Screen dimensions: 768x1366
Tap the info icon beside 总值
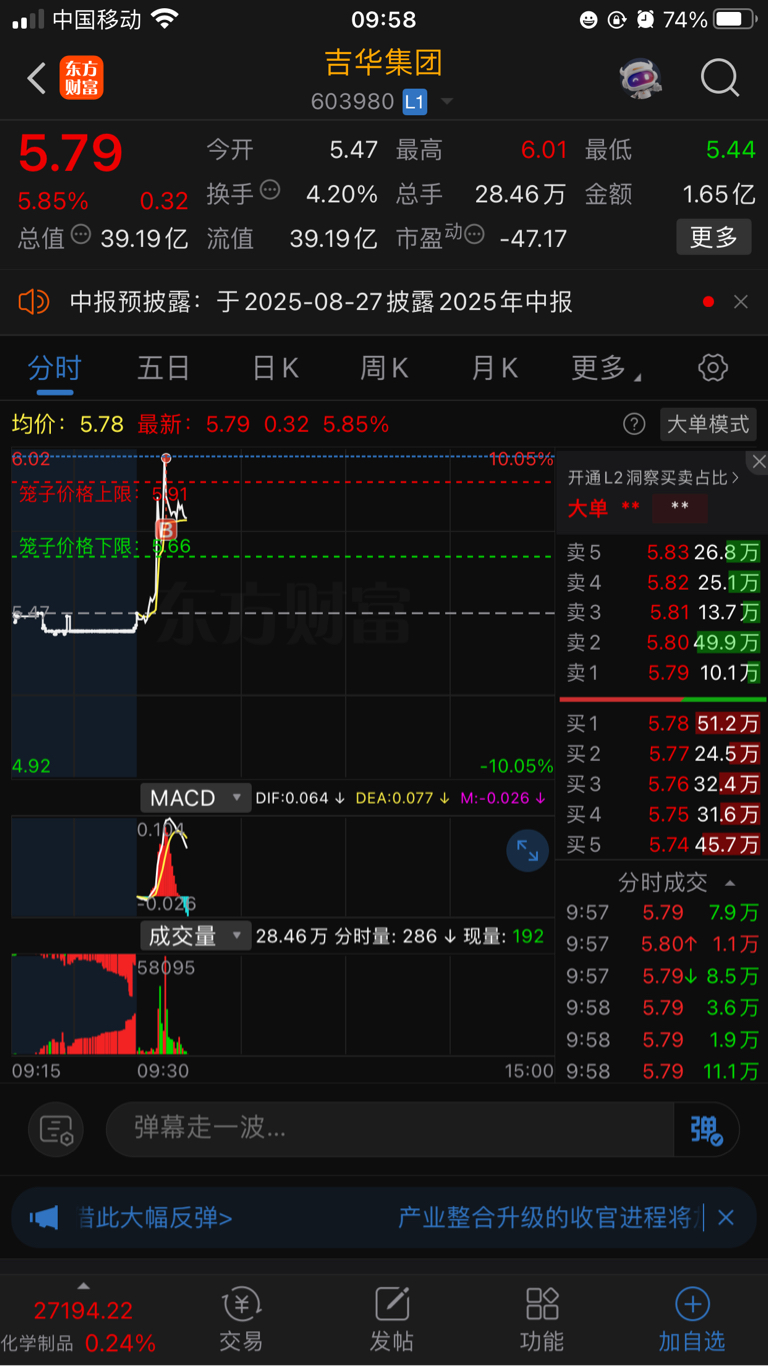tap(81, 235)
